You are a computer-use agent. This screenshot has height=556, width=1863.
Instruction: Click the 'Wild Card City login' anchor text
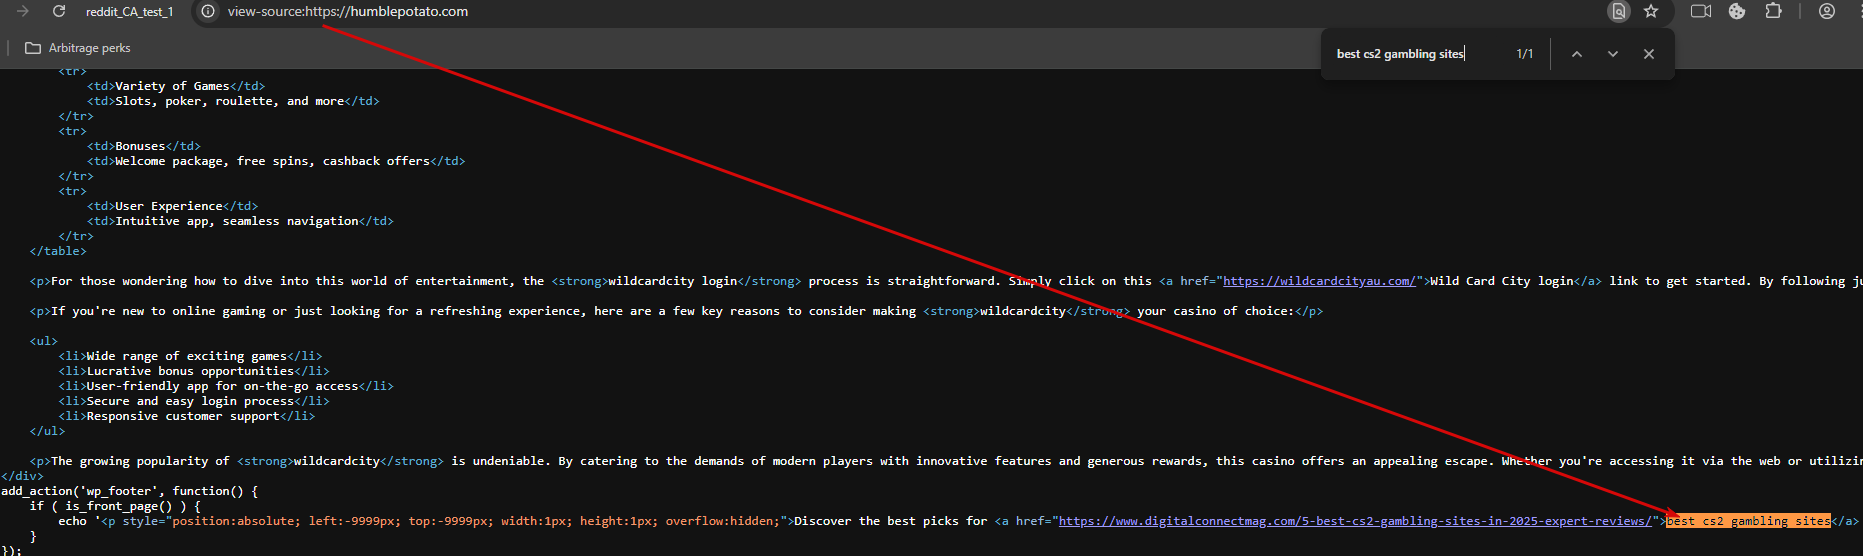tap(1502, 281)
